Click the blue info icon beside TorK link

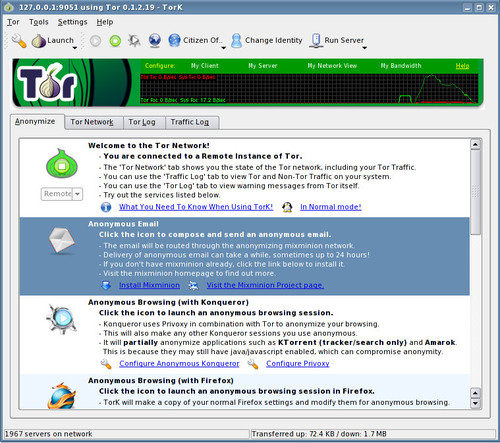pos(106,207)
